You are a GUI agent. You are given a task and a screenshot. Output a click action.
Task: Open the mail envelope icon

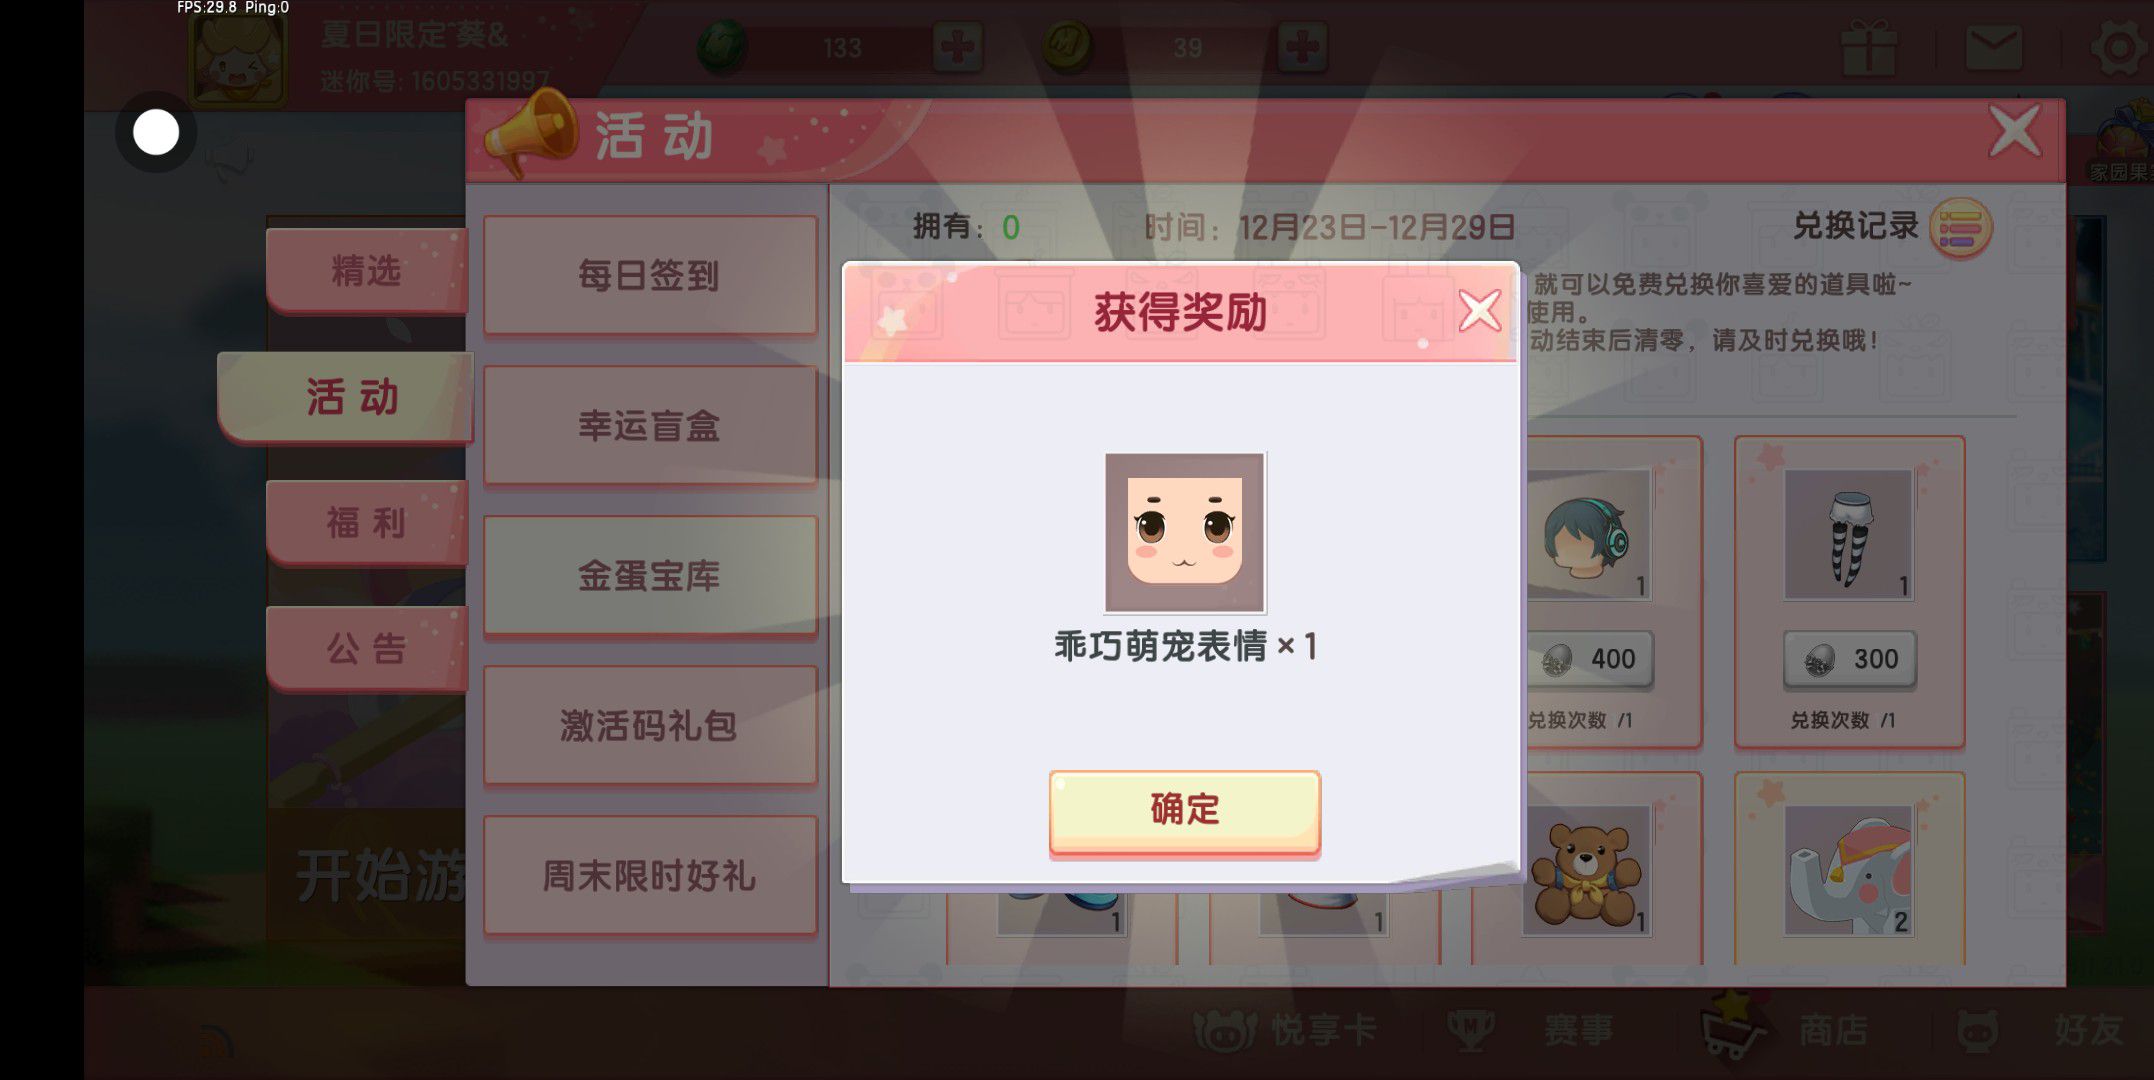[x=1994, y=47]
